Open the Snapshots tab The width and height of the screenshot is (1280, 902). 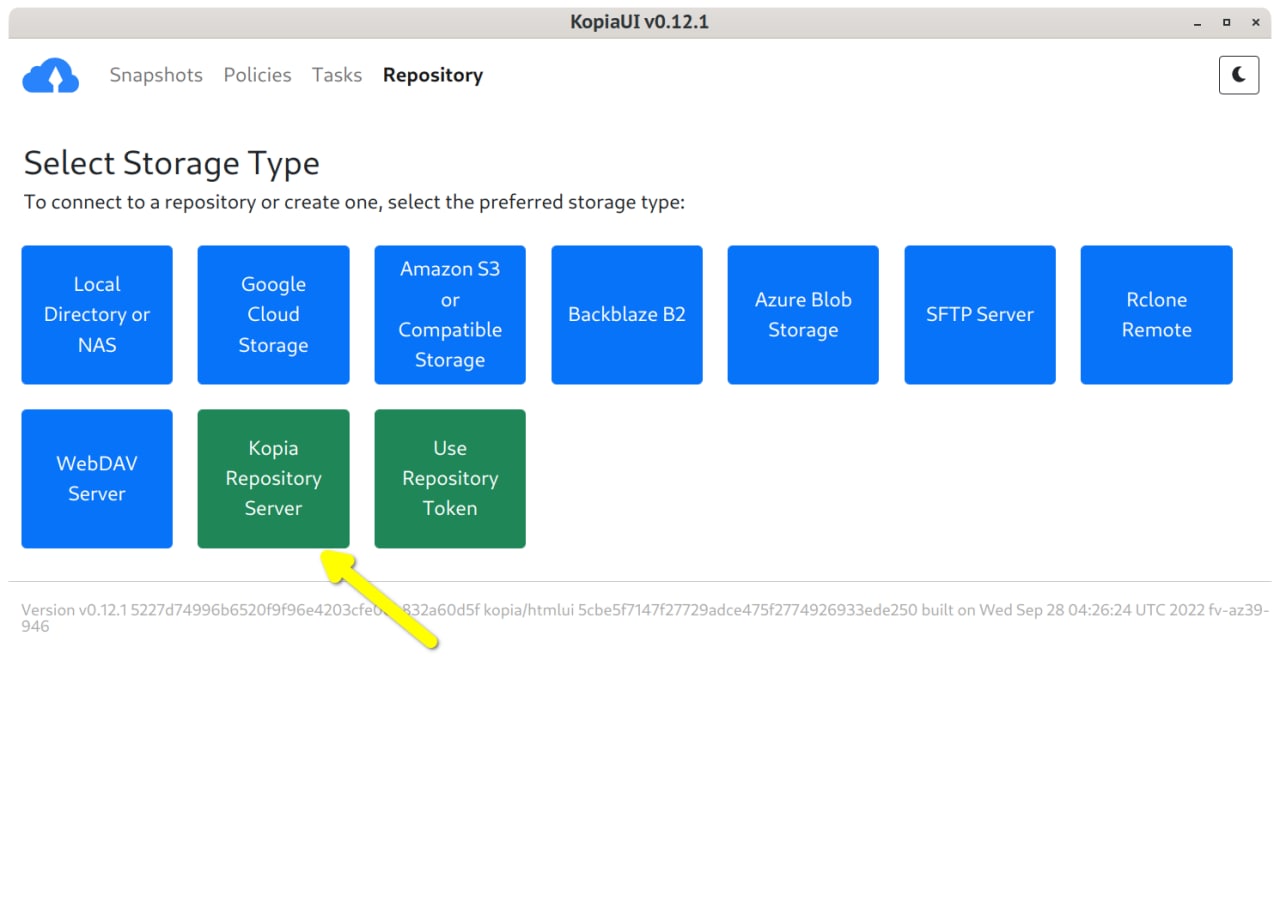(x=156, y=75)
